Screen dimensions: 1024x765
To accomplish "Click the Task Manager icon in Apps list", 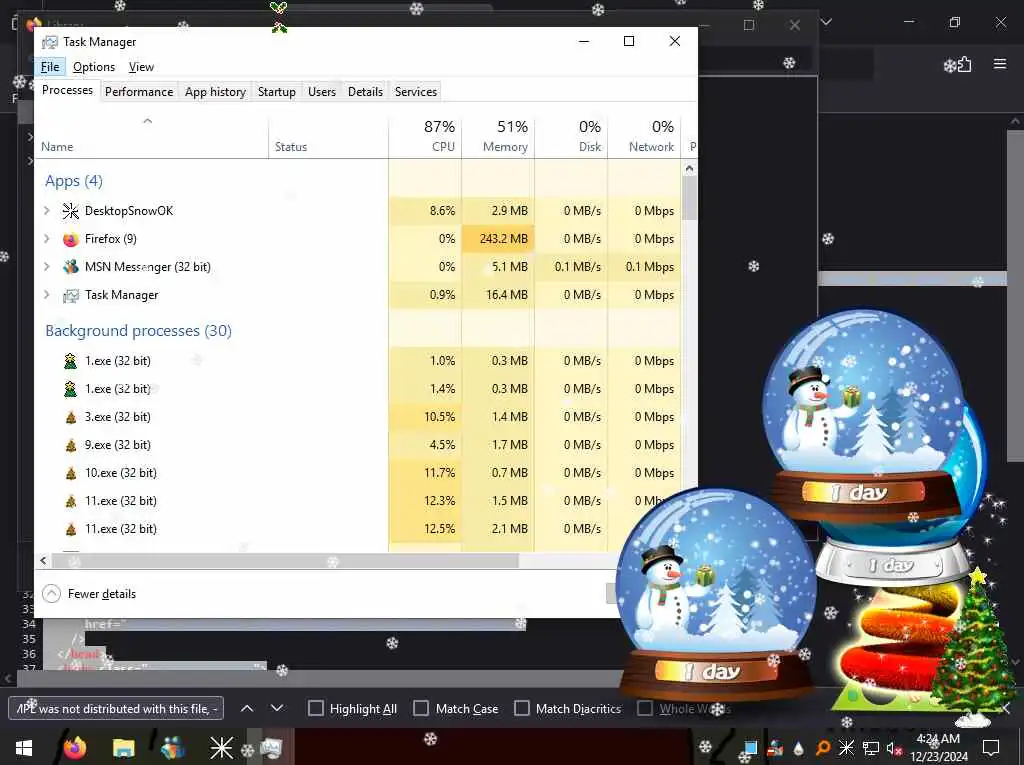I will tap(71, 295).
